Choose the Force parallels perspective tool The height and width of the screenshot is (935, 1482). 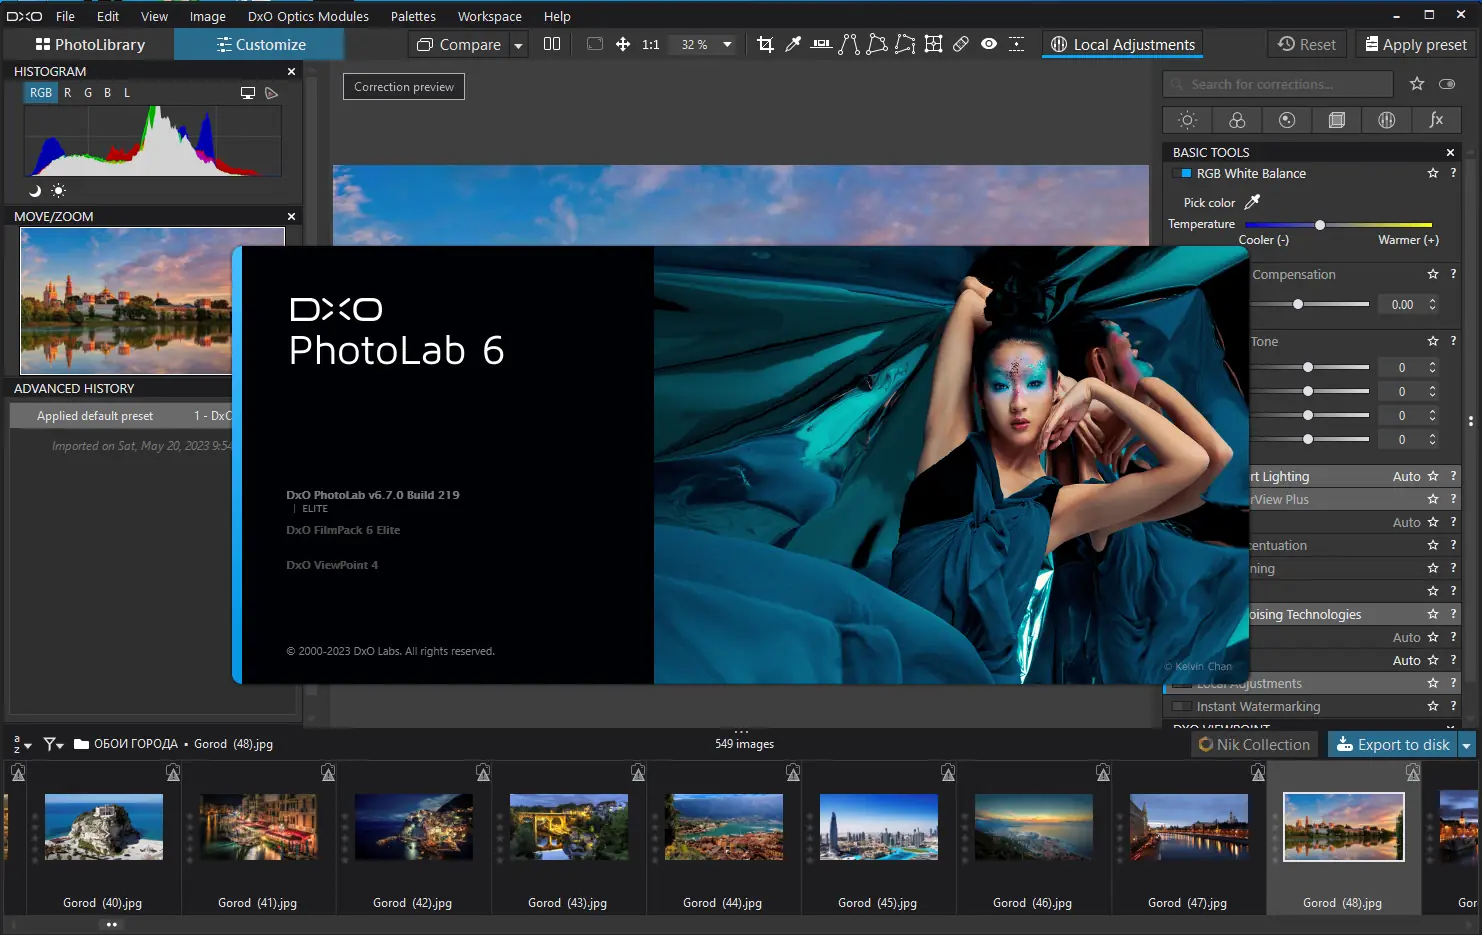[x=849, y=44]
